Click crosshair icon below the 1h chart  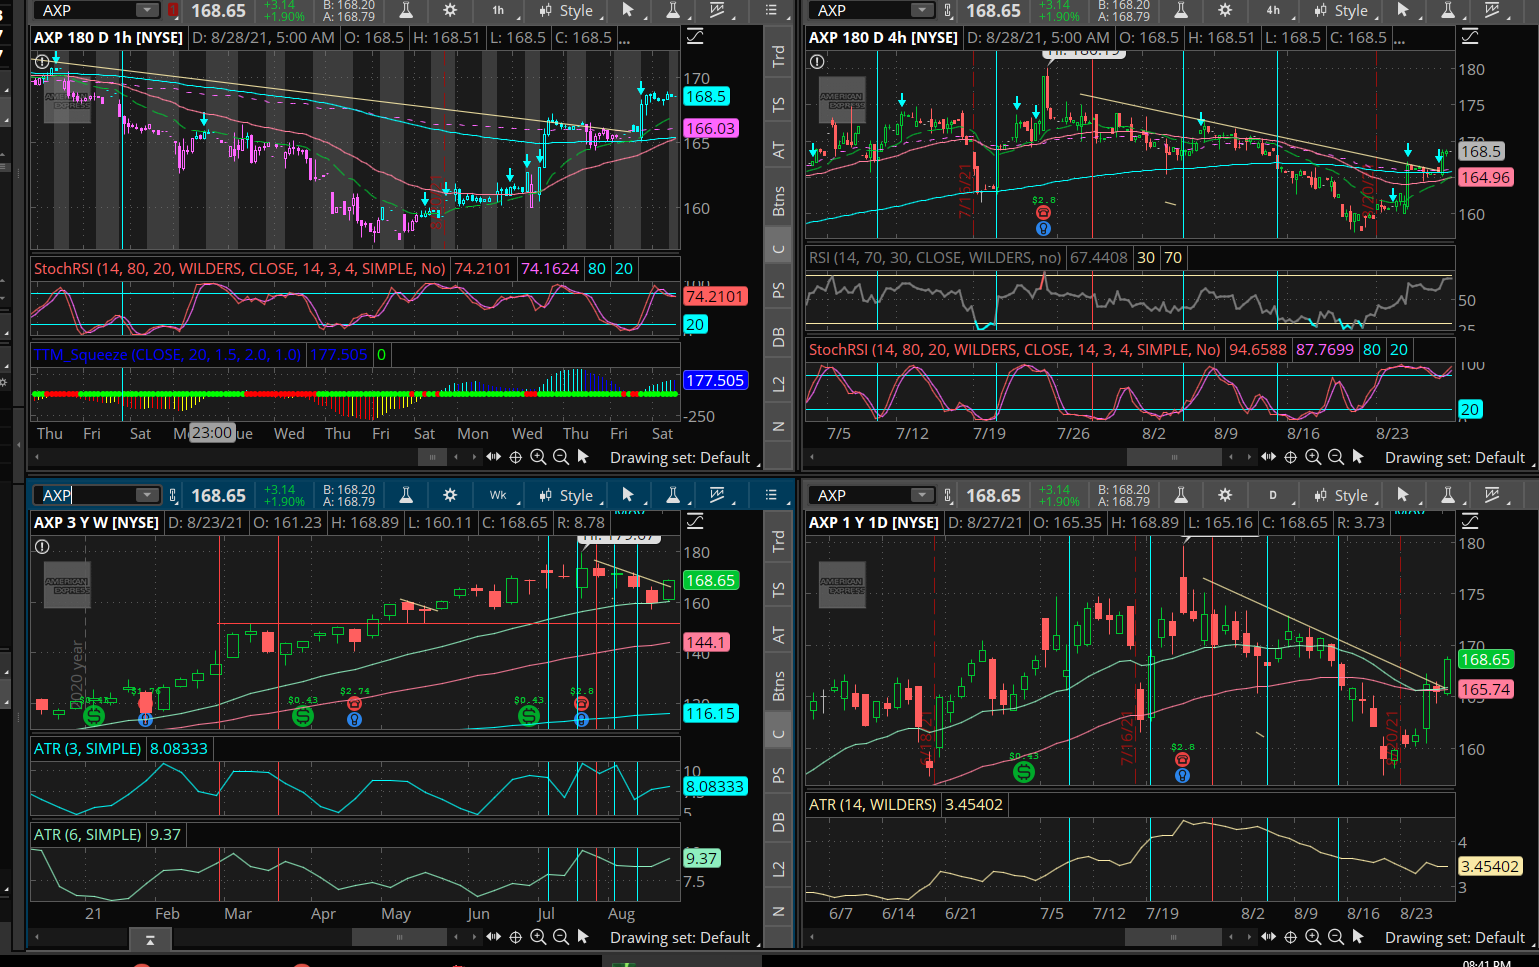point(516,457)
